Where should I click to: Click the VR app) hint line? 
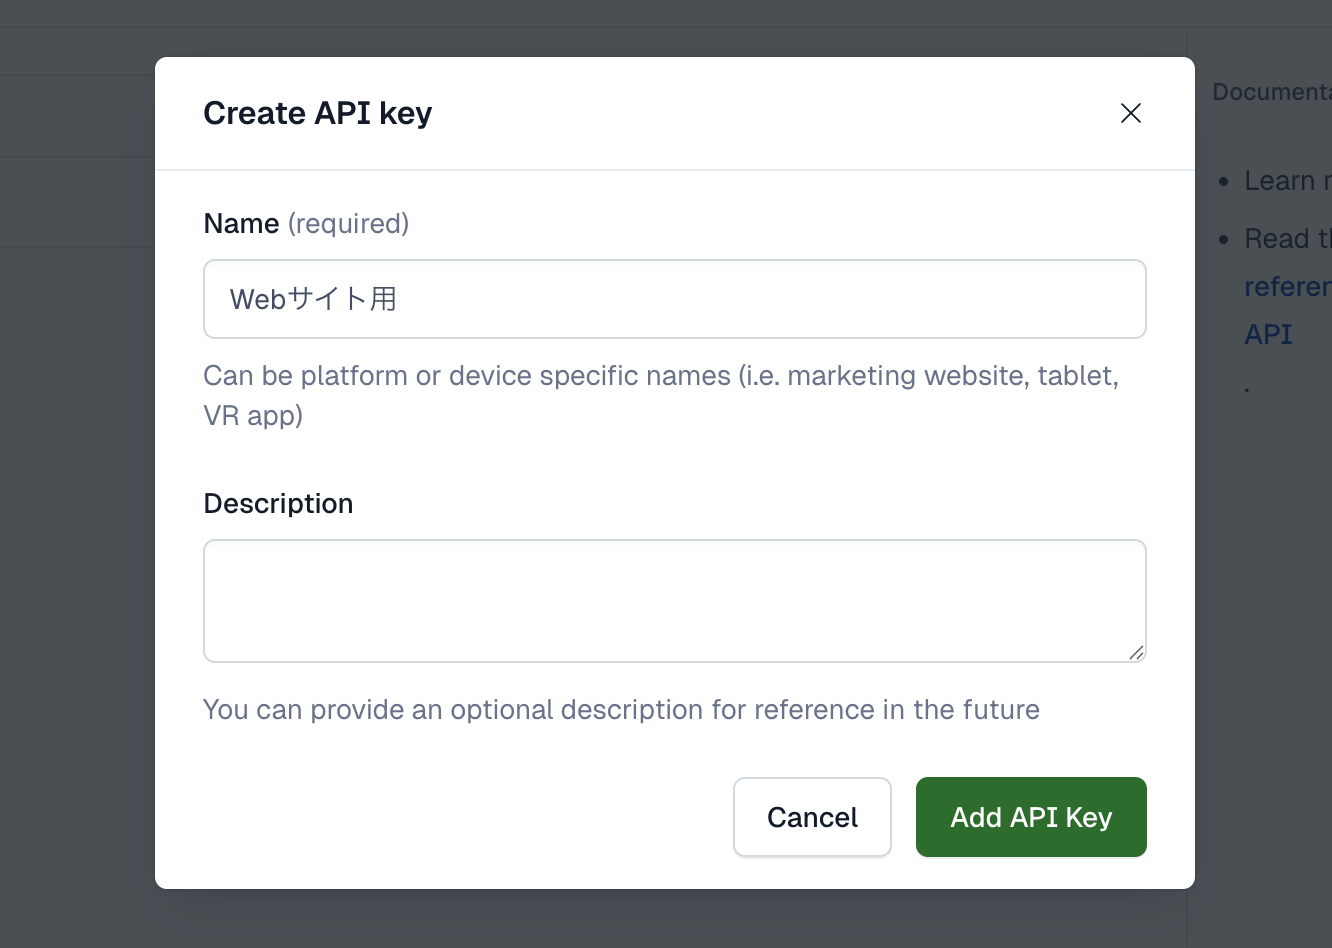pyautogui.click(x=253, y=415)
